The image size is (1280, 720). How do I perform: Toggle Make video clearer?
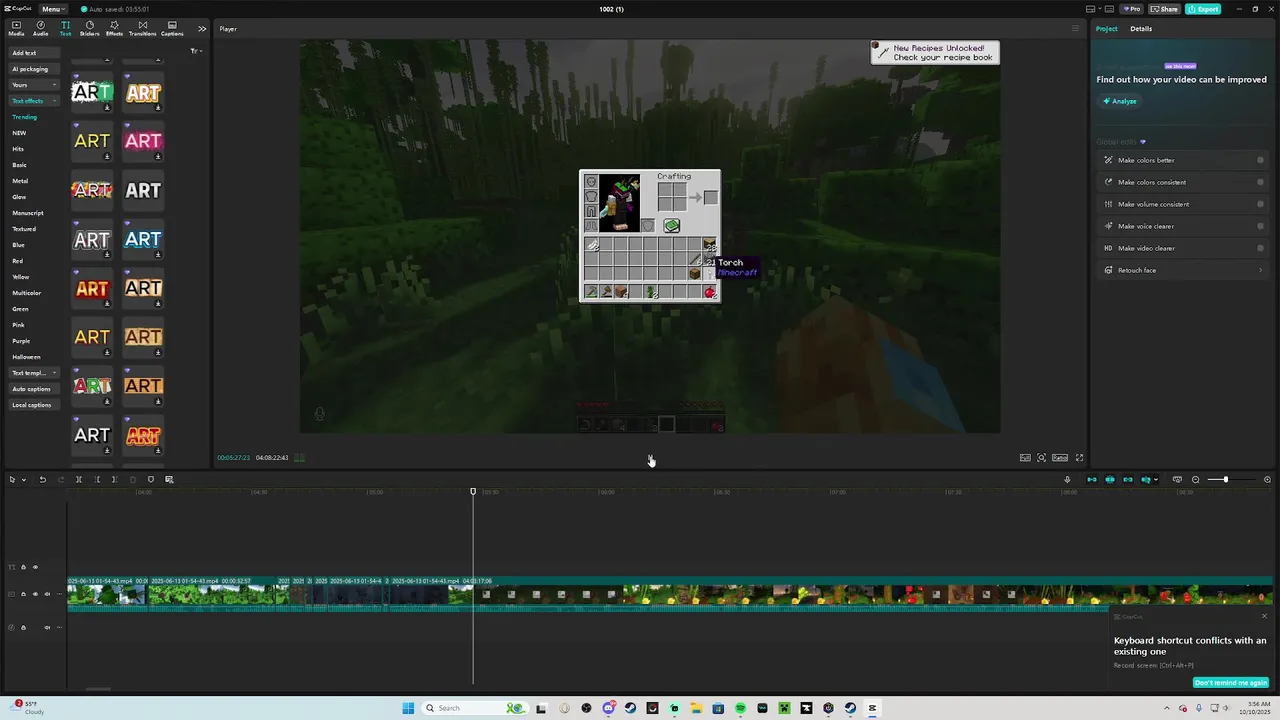tap(1260, 248)
